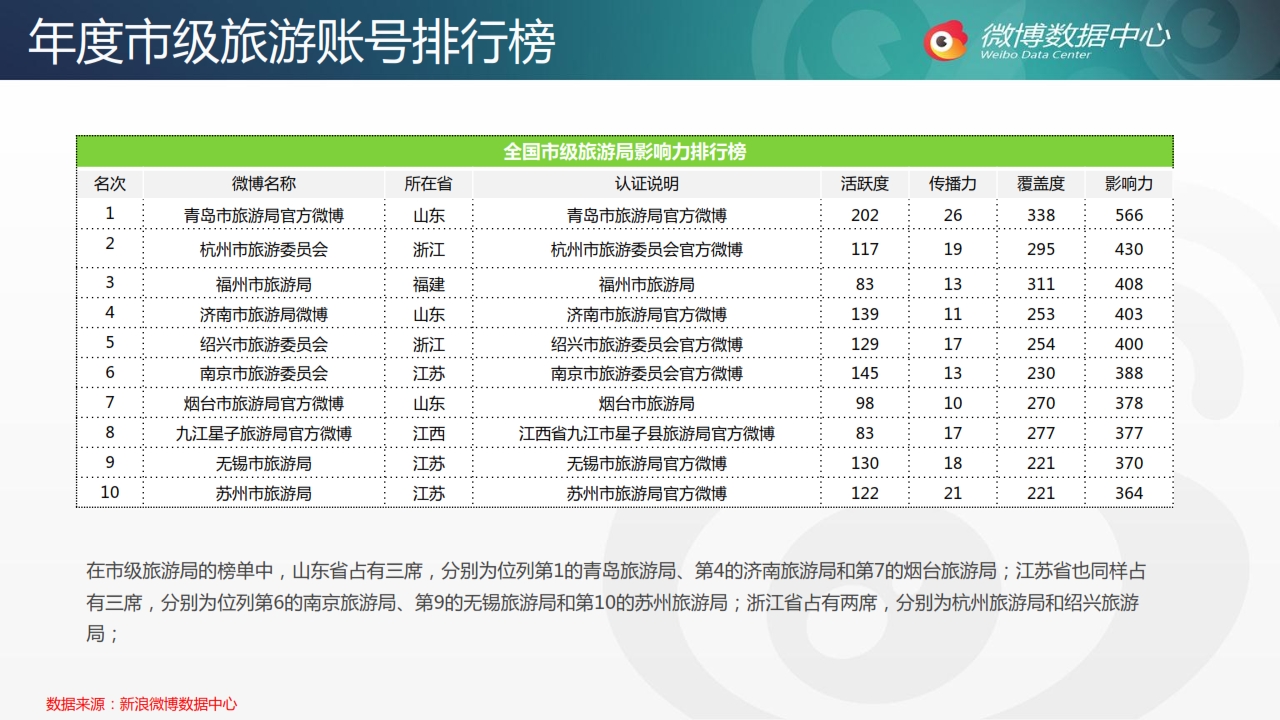Click rank number 7 in 名次 column
This screenshot has height=720, width=1280.
click(x=110, y=402)
